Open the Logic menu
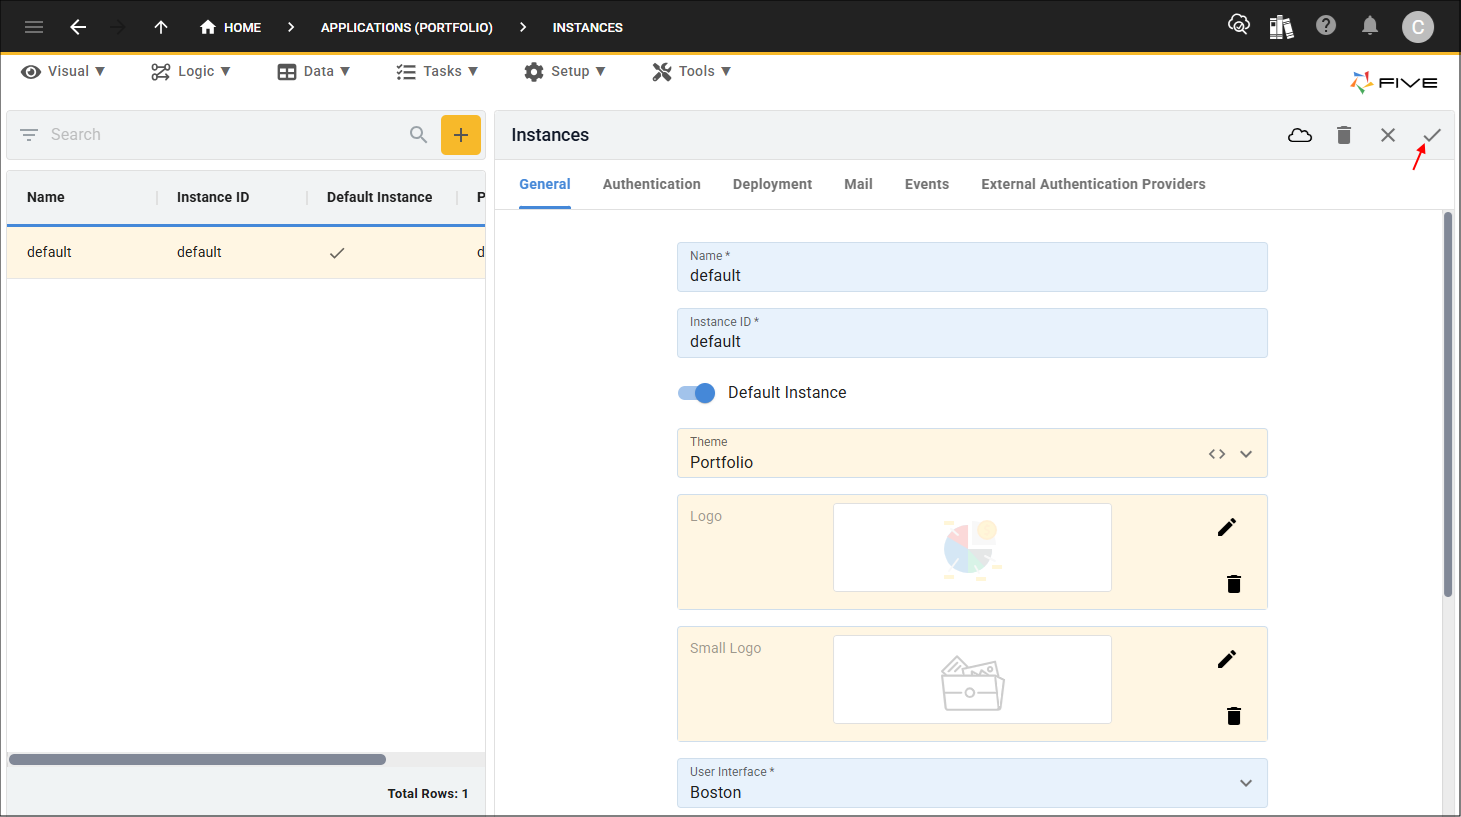The height and width of the screenshot is (817, 1461). [x=191, y=71]
